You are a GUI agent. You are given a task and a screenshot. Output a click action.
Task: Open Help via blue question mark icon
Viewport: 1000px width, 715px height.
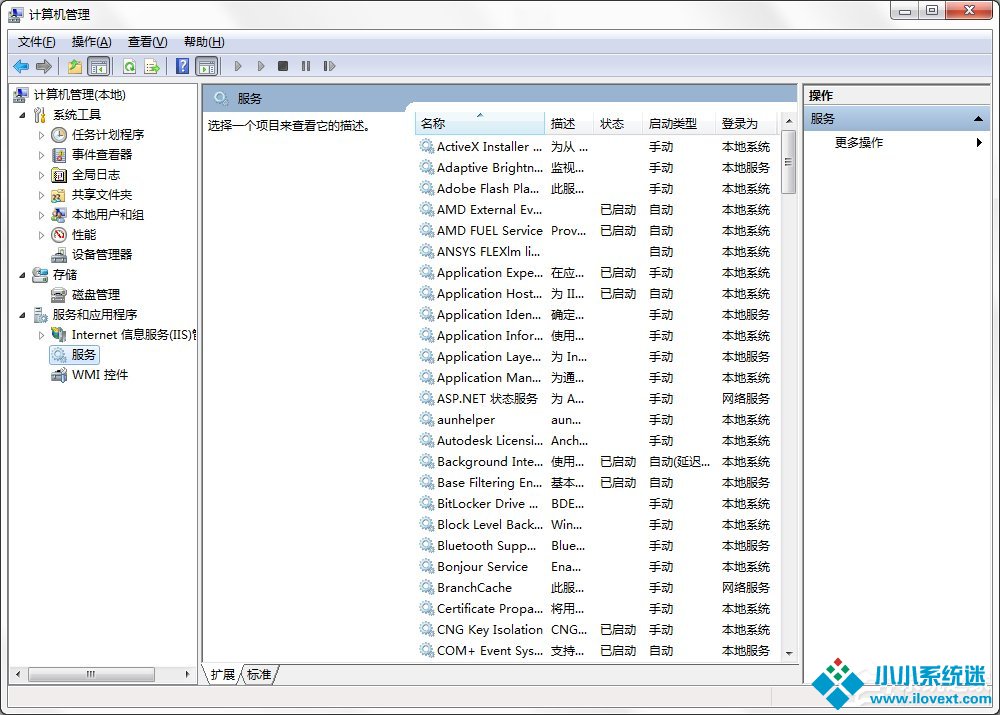tap(183, 66)
